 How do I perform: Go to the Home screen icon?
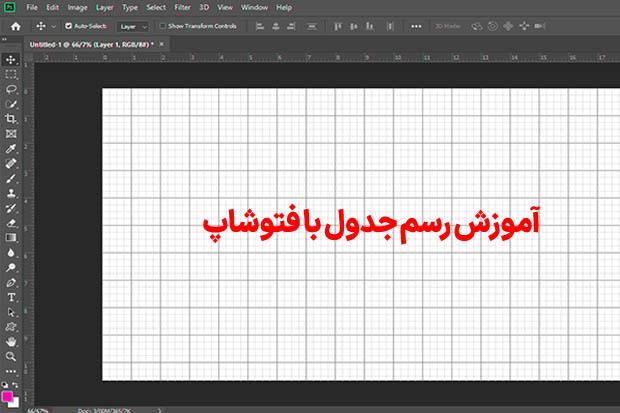(15, 26)
